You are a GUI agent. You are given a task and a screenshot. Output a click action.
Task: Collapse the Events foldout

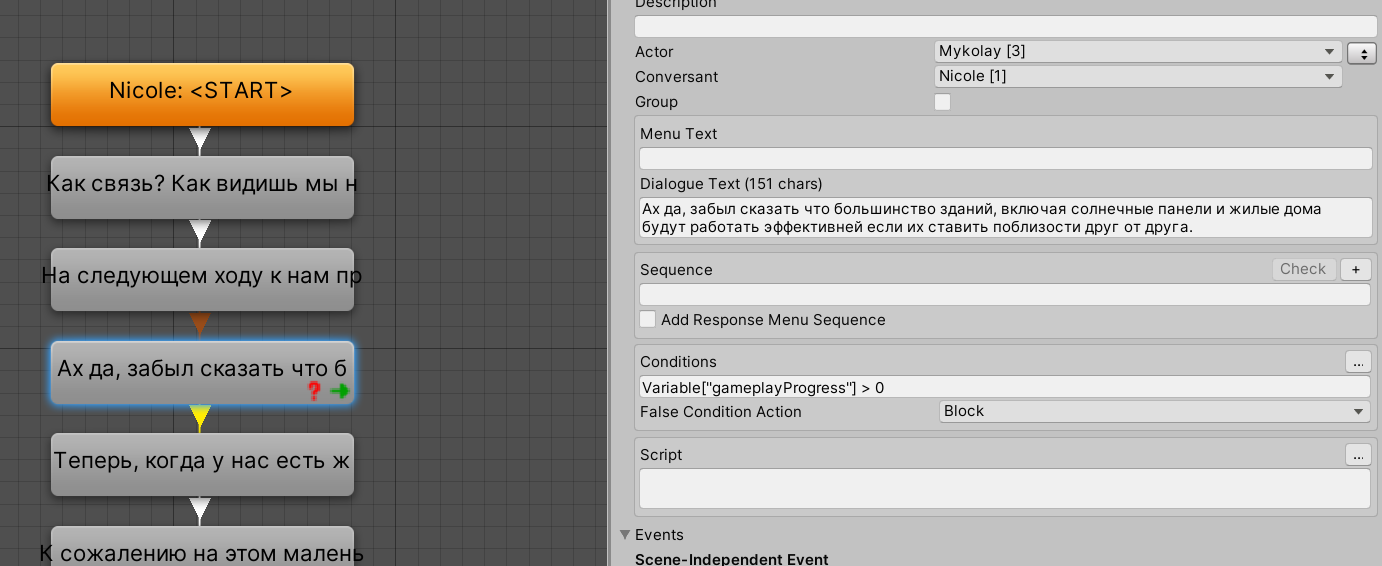pos(625,535)
